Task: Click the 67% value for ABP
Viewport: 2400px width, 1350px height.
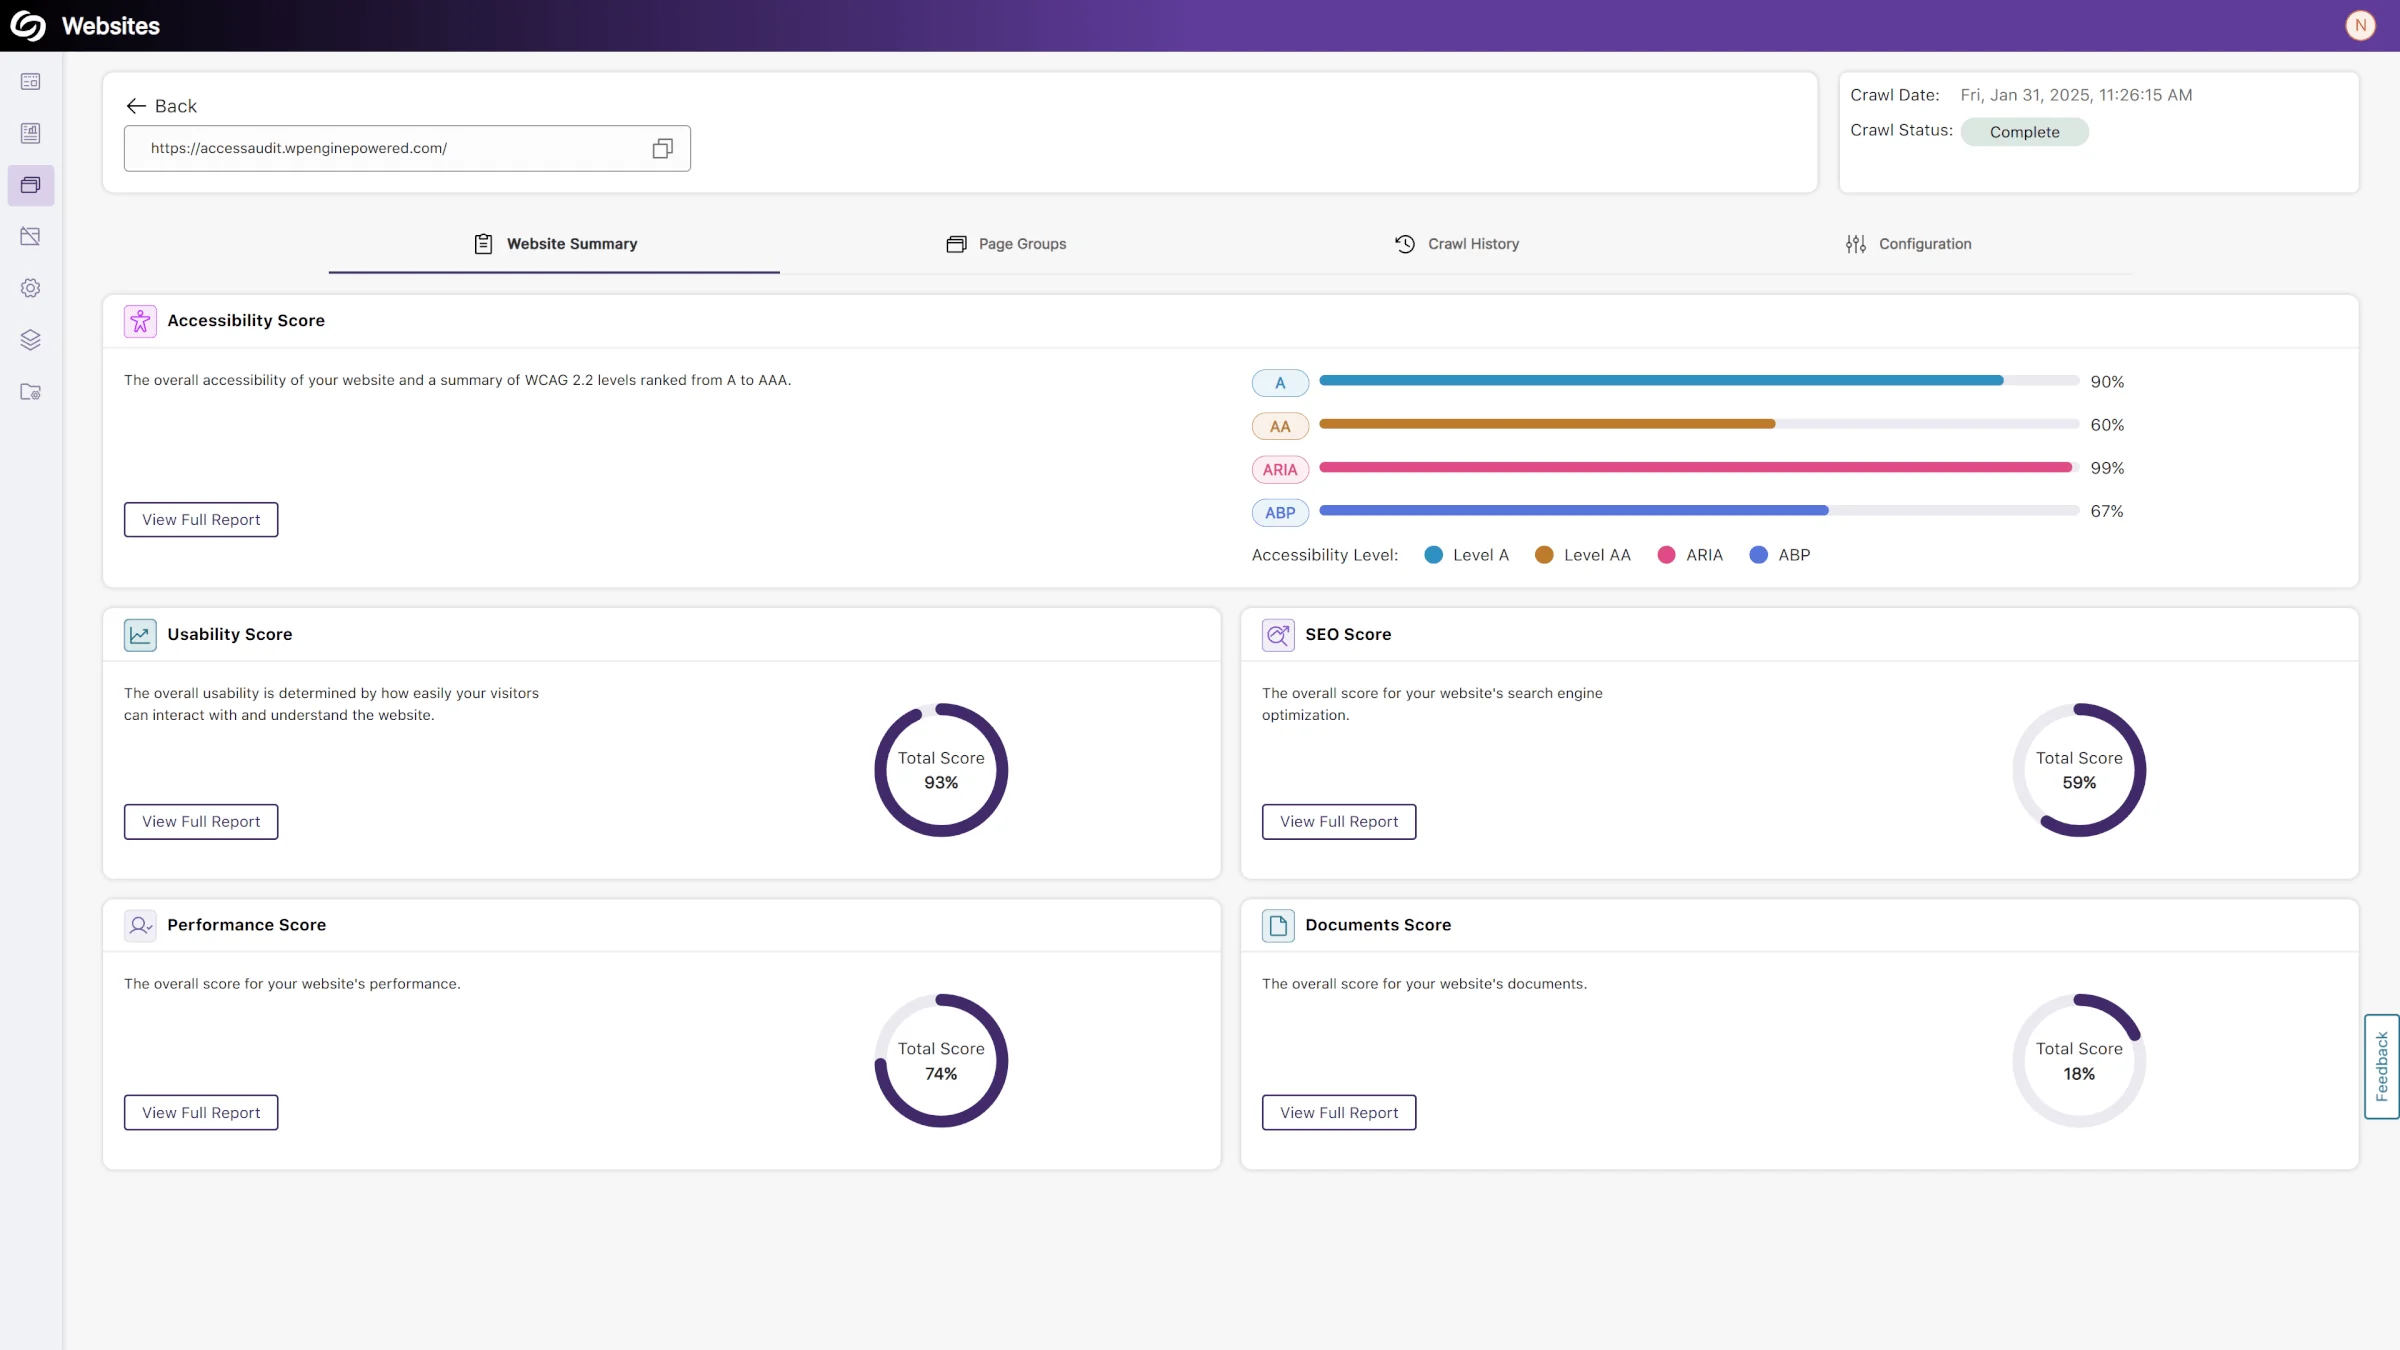Action: 2107,511
